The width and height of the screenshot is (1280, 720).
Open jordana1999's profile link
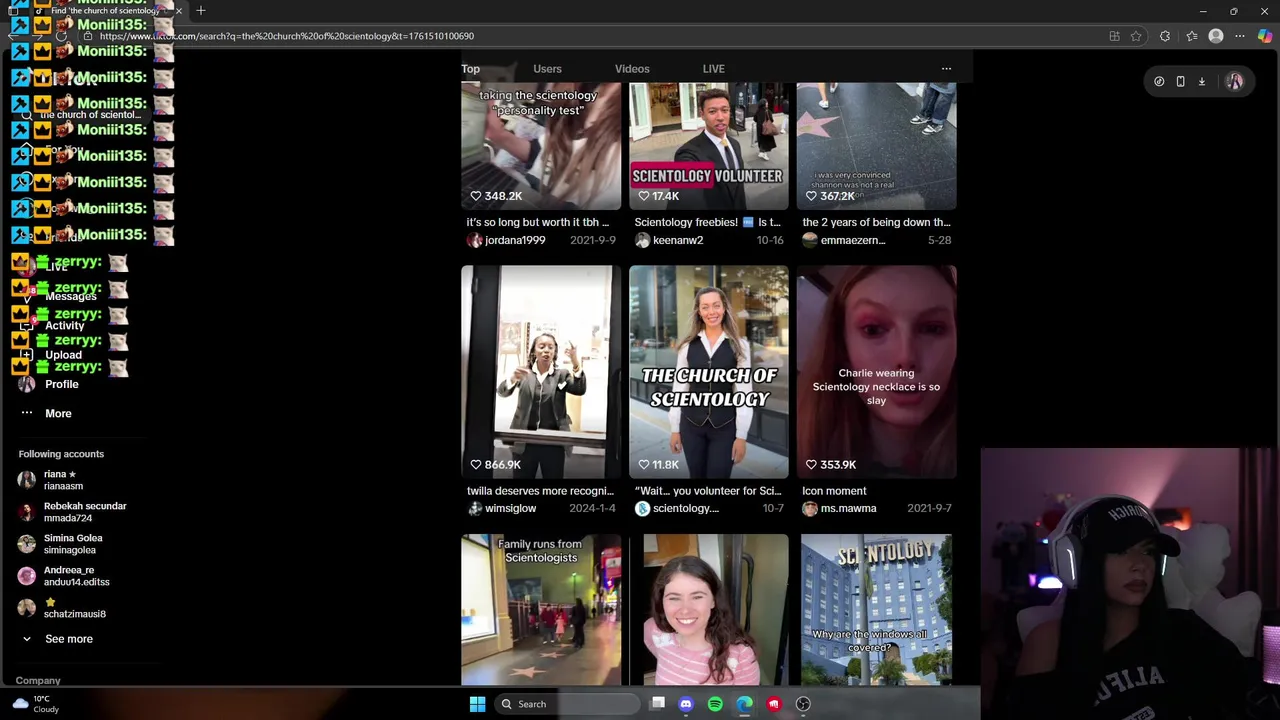pos(515,240)
